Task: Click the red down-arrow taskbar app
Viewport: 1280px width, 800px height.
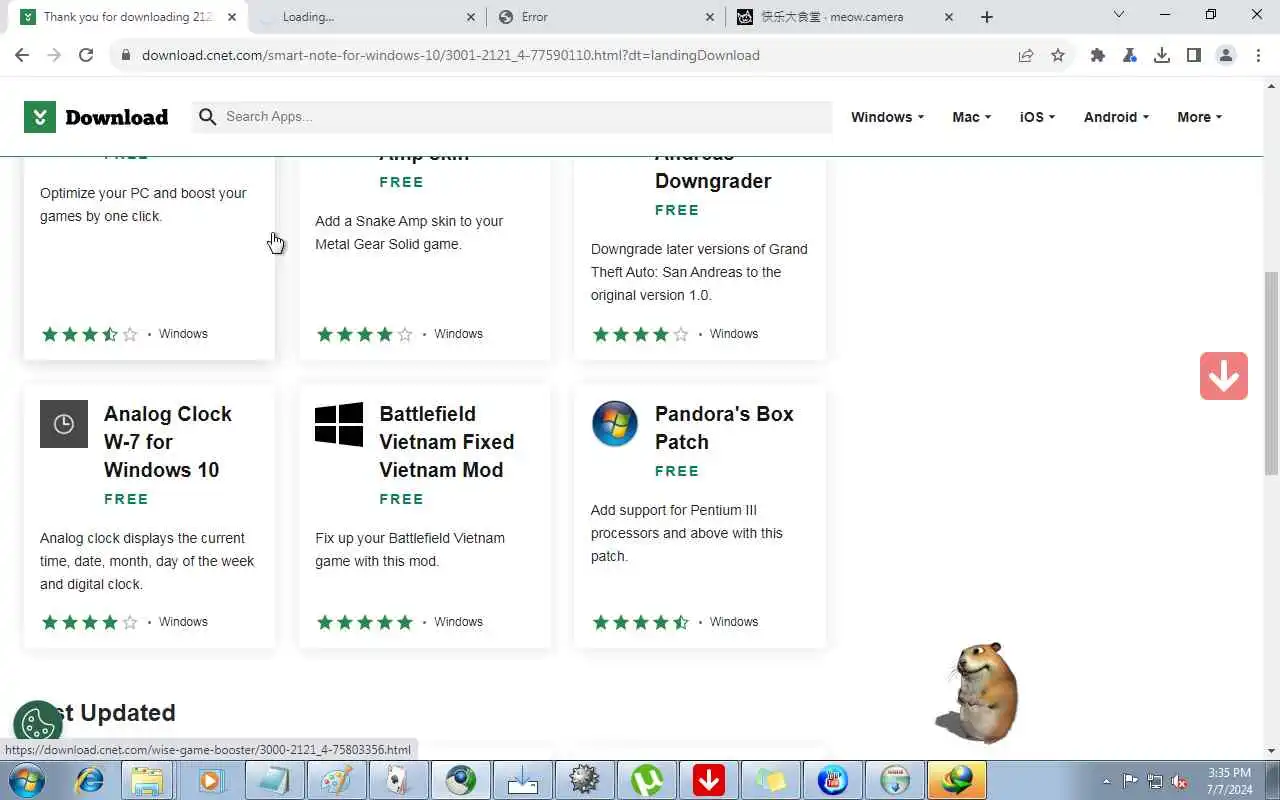Action: coord(709,780)
